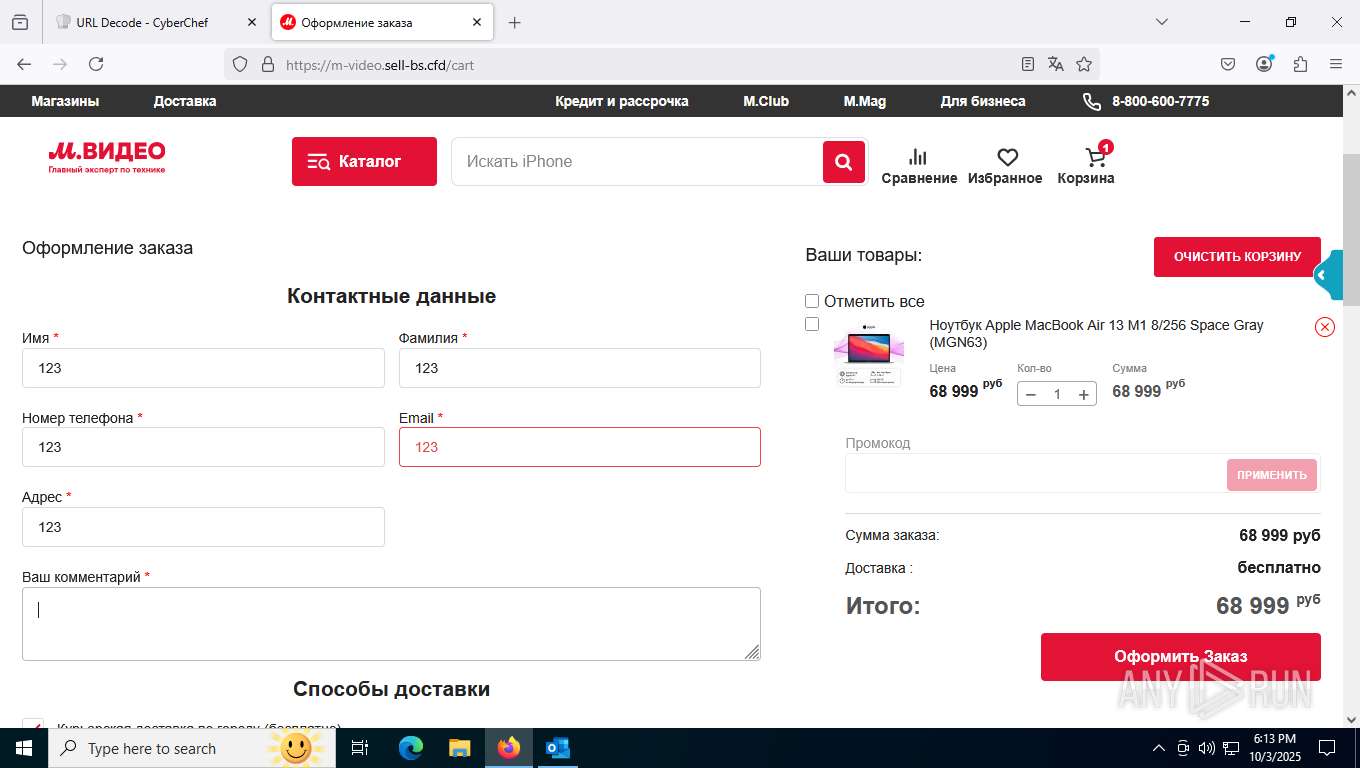Open Pocket save icon

[x=1228, y=64]
